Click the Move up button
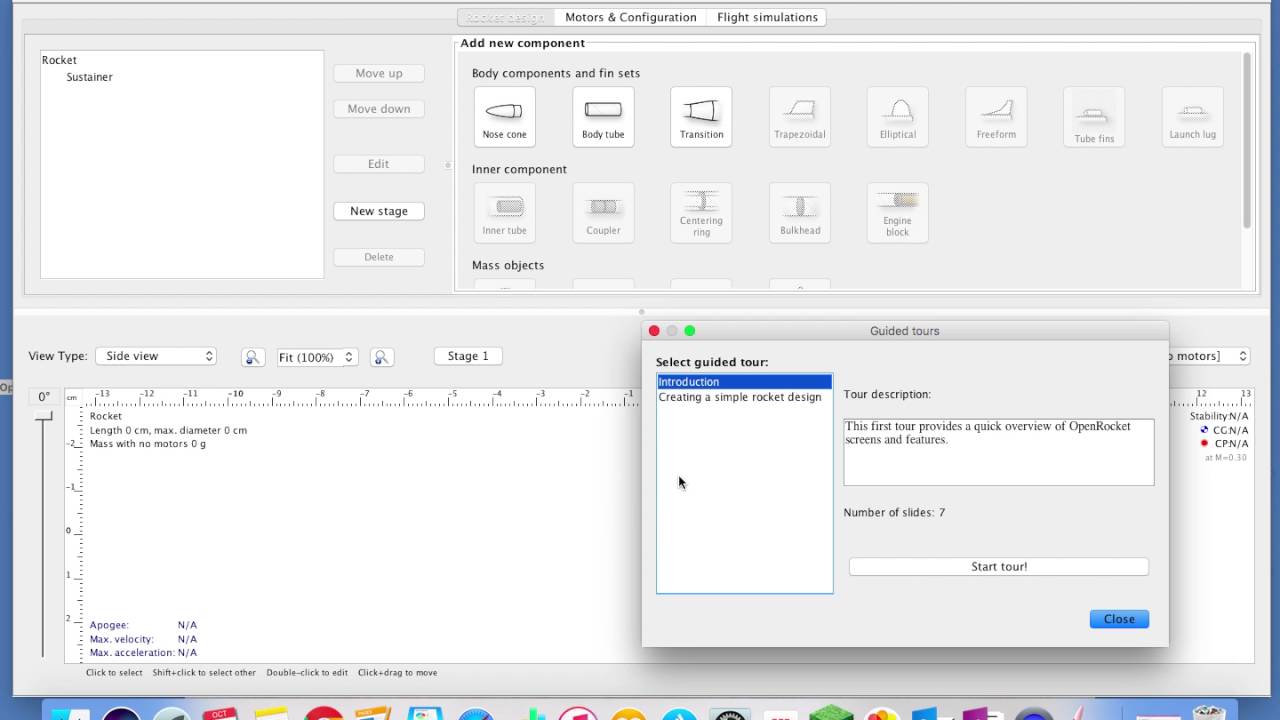1280x720 pixels. [x=379, y=73]
